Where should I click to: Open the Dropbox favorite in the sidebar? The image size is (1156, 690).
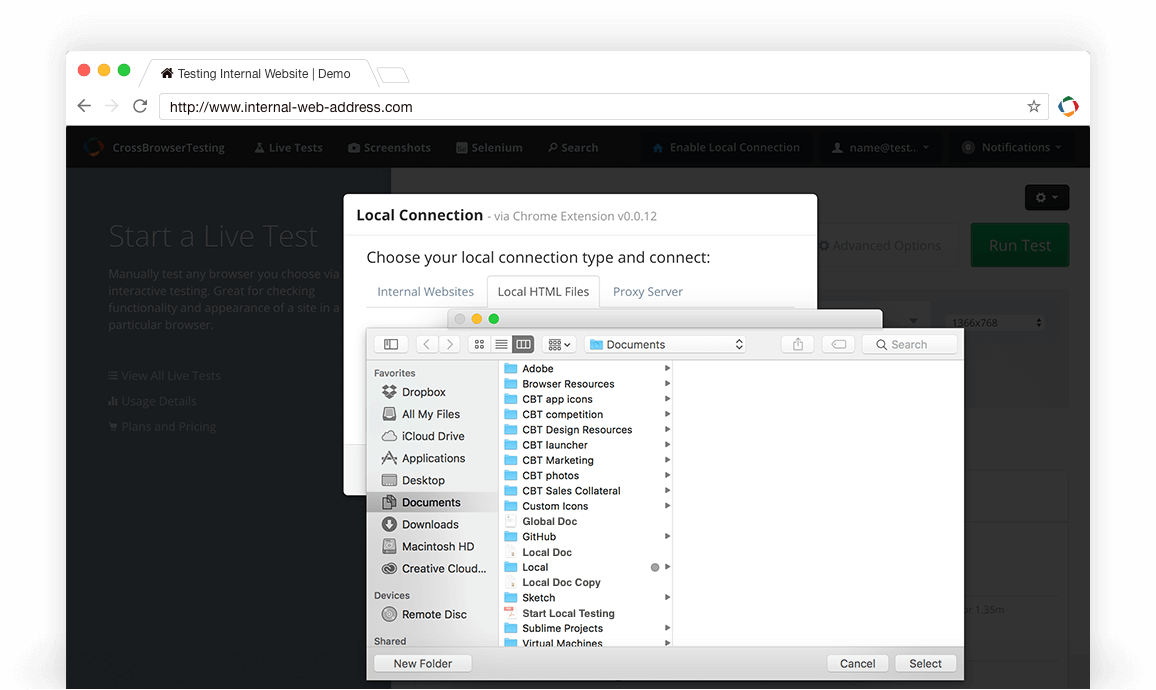click(x=413, y=392)
